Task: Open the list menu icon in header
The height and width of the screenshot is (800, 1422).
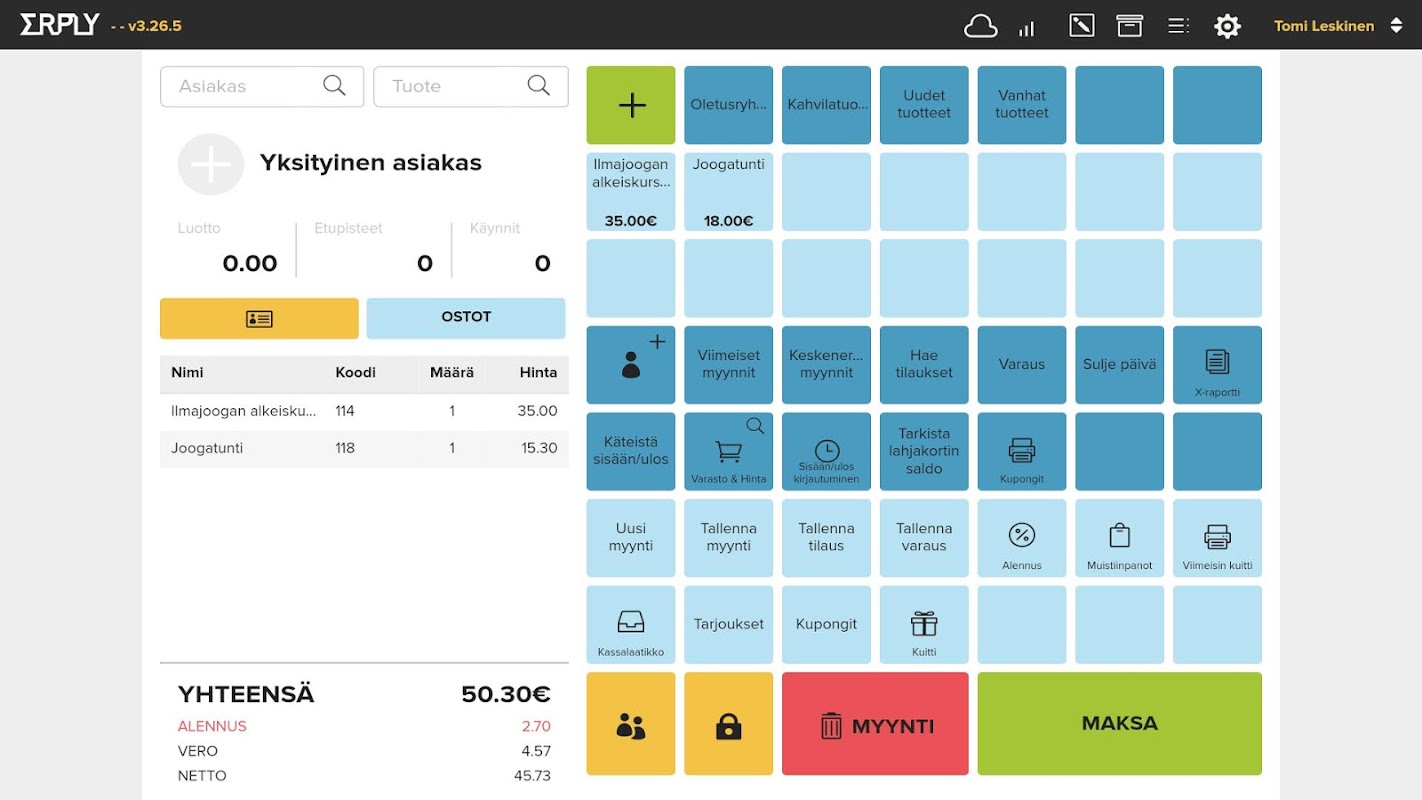Action: [x=1179, y=26]
